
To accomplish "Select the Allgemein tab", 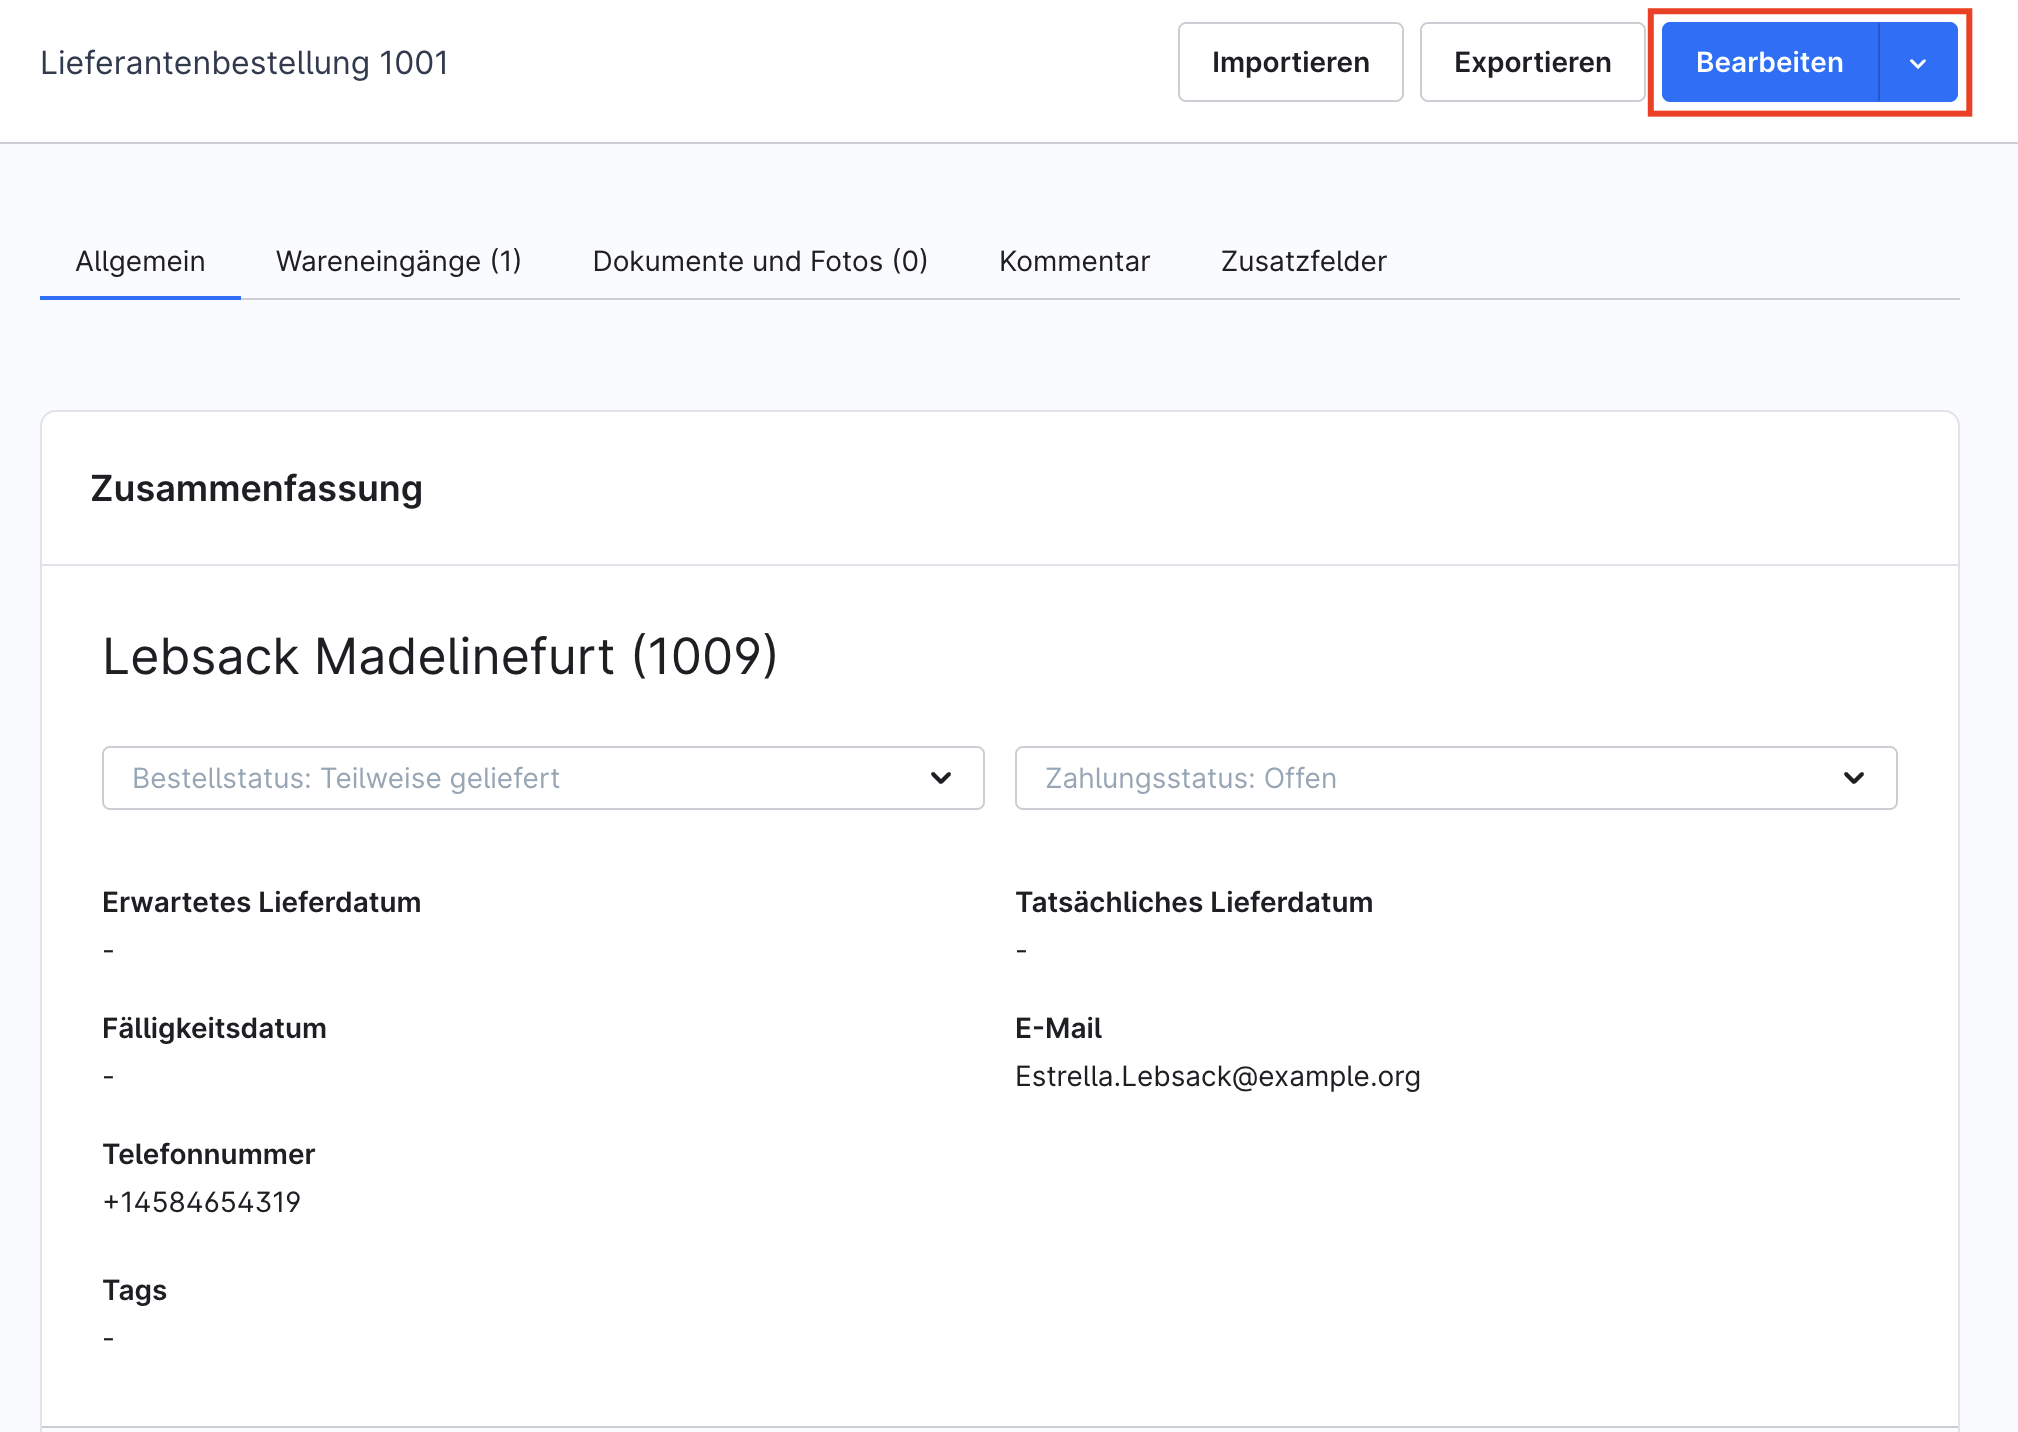I will click(140, 261).
